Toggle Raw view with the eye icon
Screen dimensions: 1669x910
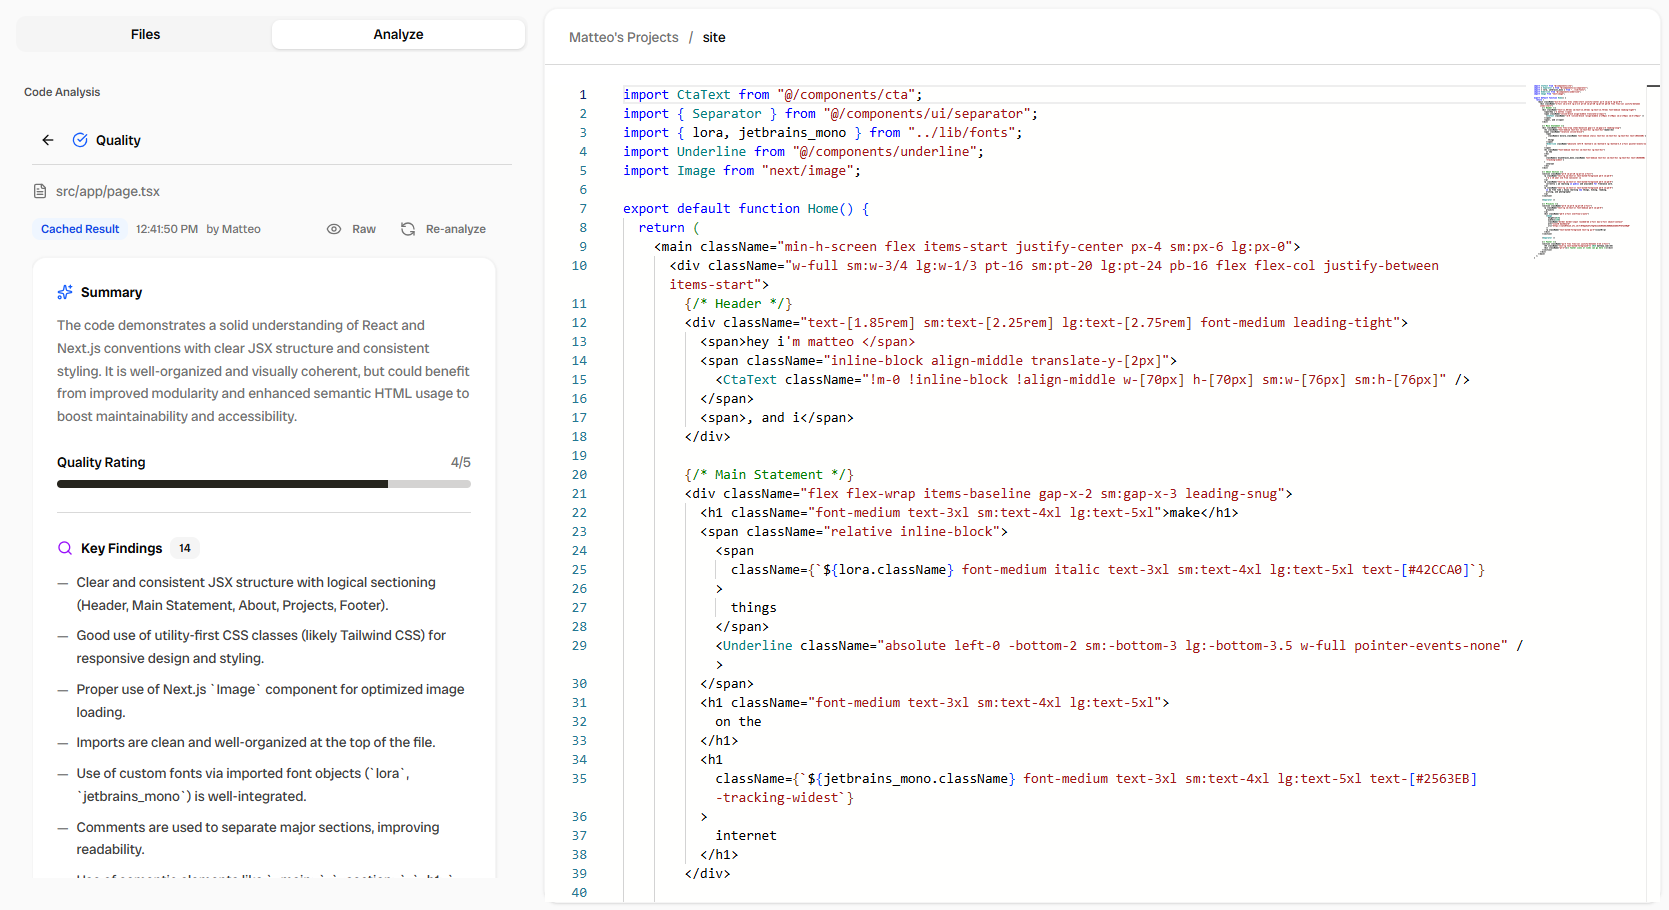tap(334, 229)
